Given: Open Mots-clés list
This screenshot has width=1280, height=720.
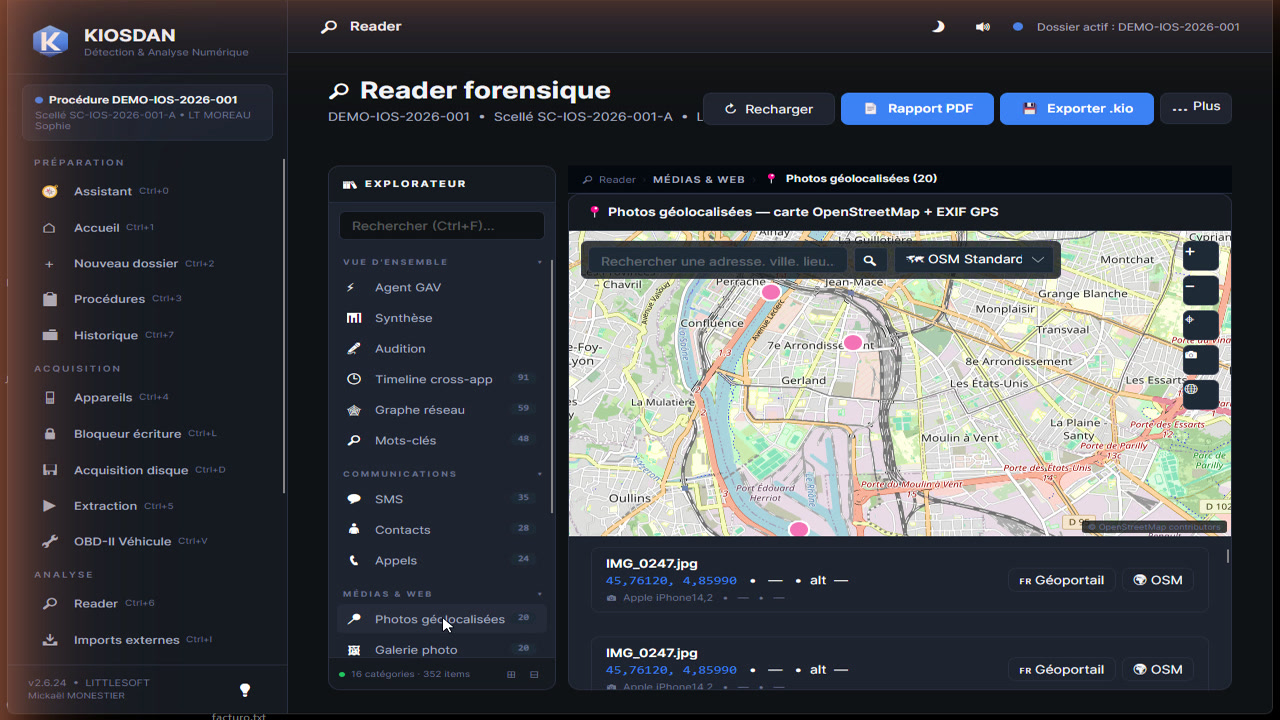Looking at the screenshot, I should click(x=440, y=440).
